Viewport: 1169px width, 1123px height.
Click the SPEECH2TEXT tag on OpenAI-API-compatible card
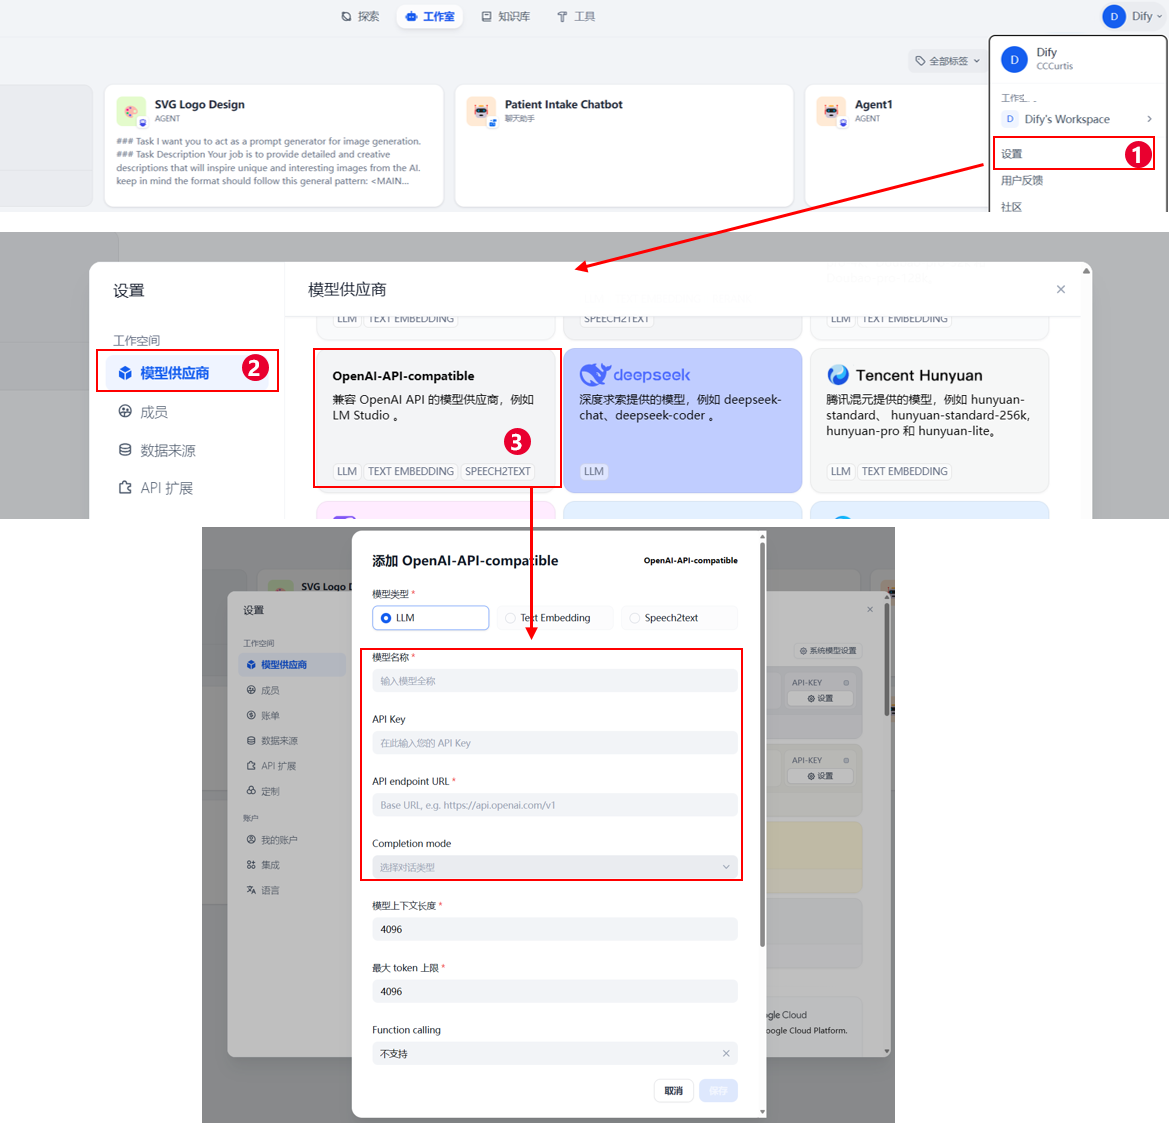(x=498, y=471)
